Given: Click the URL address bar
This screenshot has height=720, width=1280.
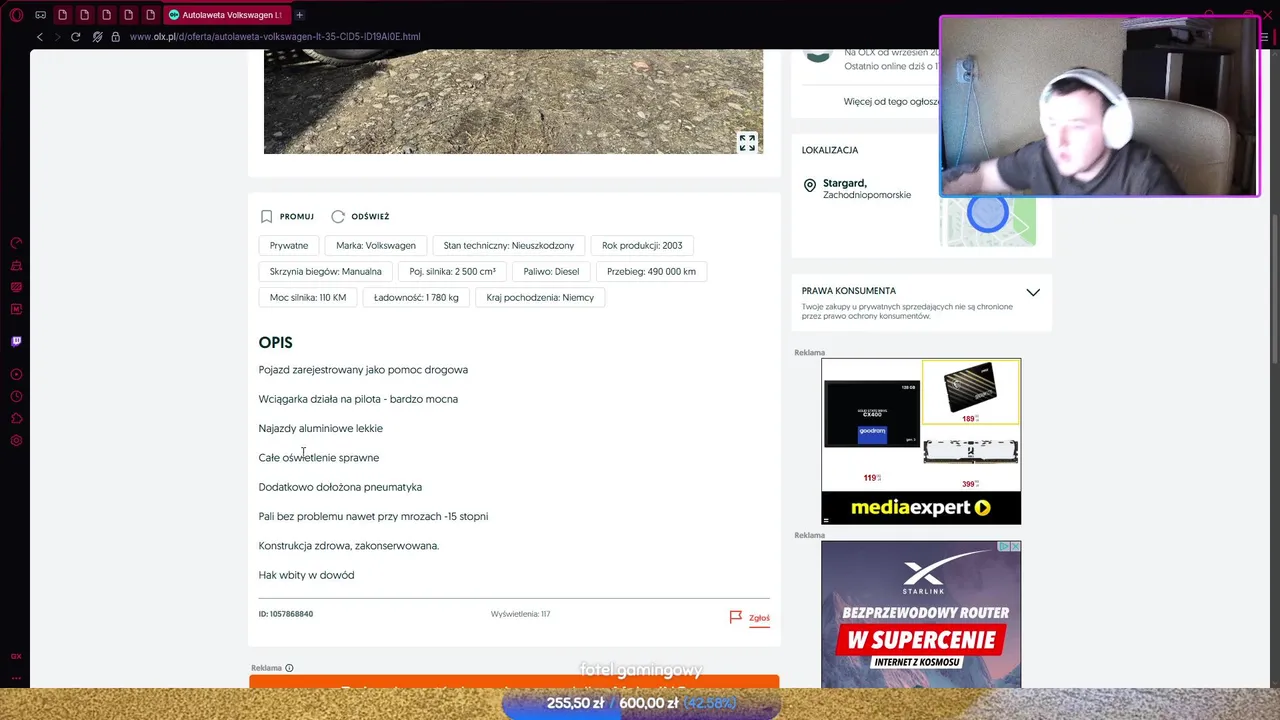Looking at the screenshot, I should [275, 37].
